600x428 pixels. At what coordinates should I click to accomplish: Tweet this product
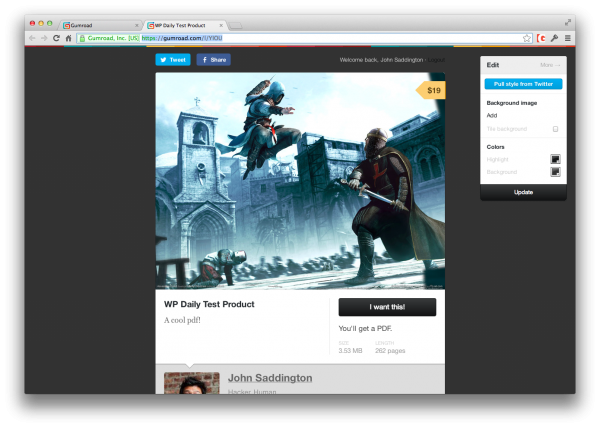[173, 60]
